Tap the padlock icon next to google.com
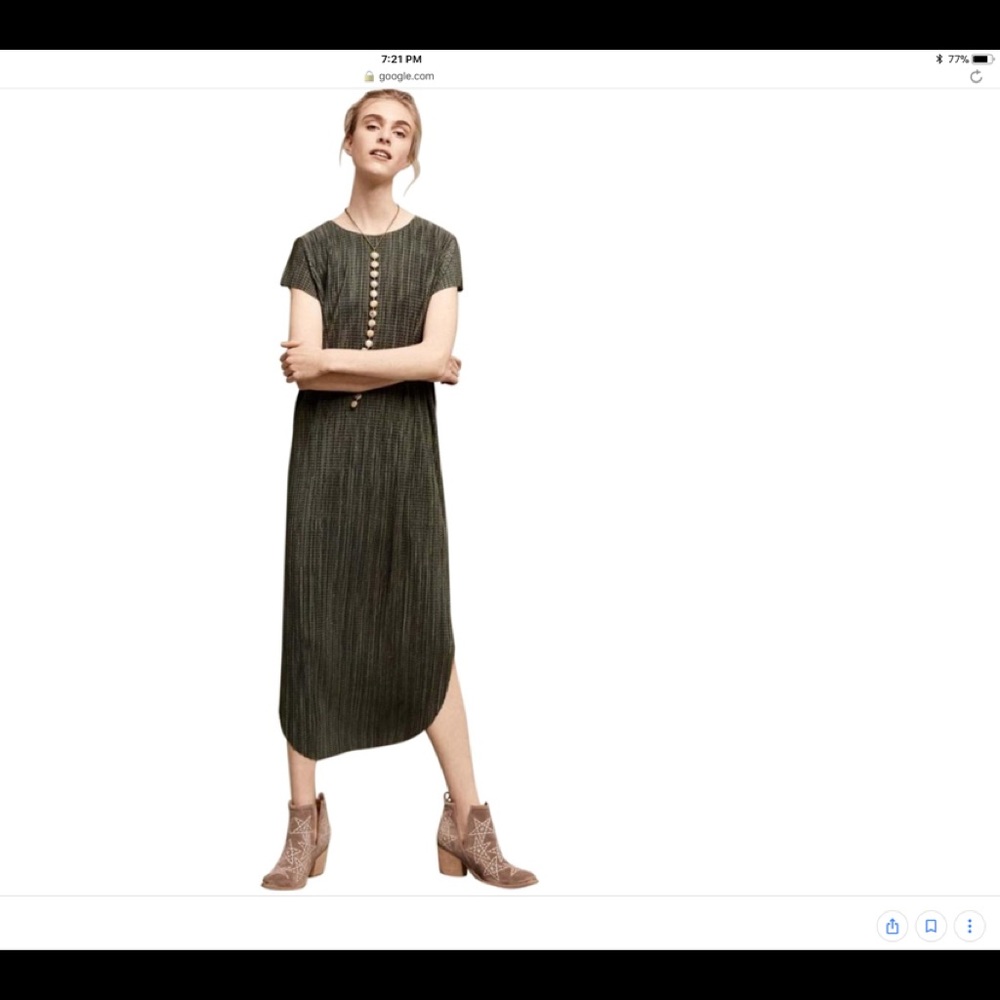Screen dimensions: 1000x1000 pyautogui.click(x=369, y=75)
